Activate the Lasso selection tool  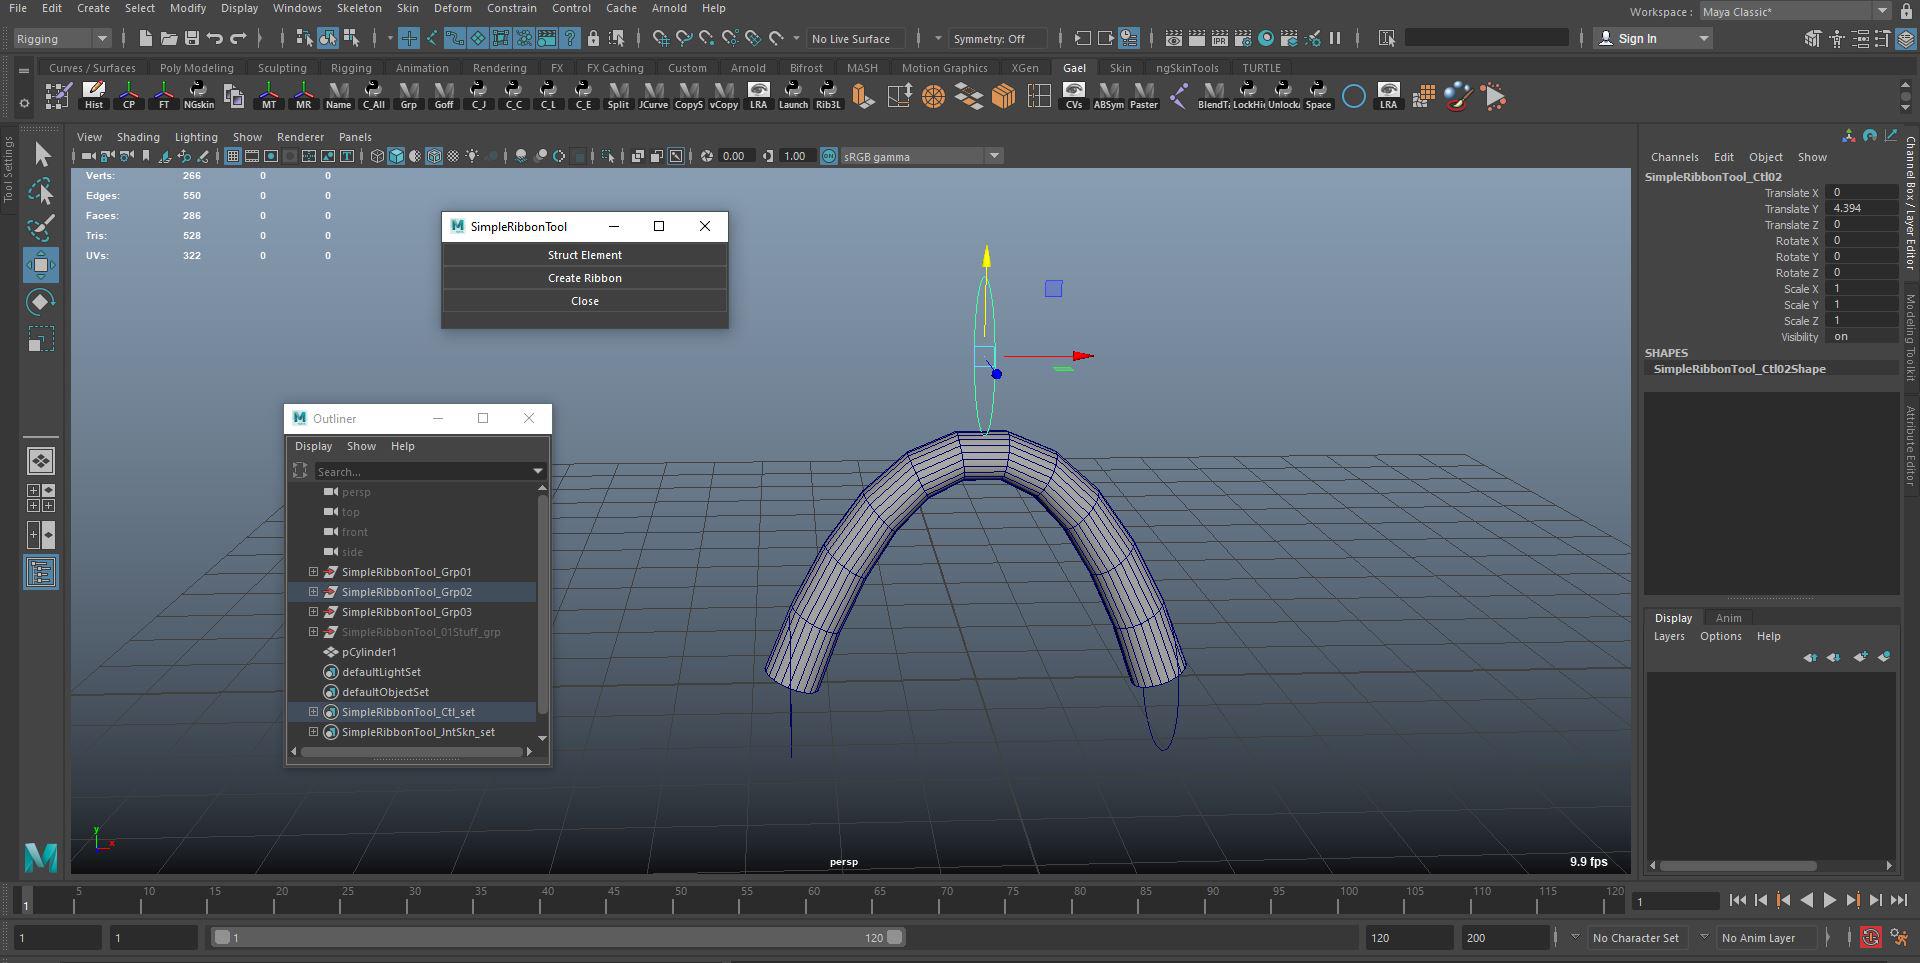(41, 191)
